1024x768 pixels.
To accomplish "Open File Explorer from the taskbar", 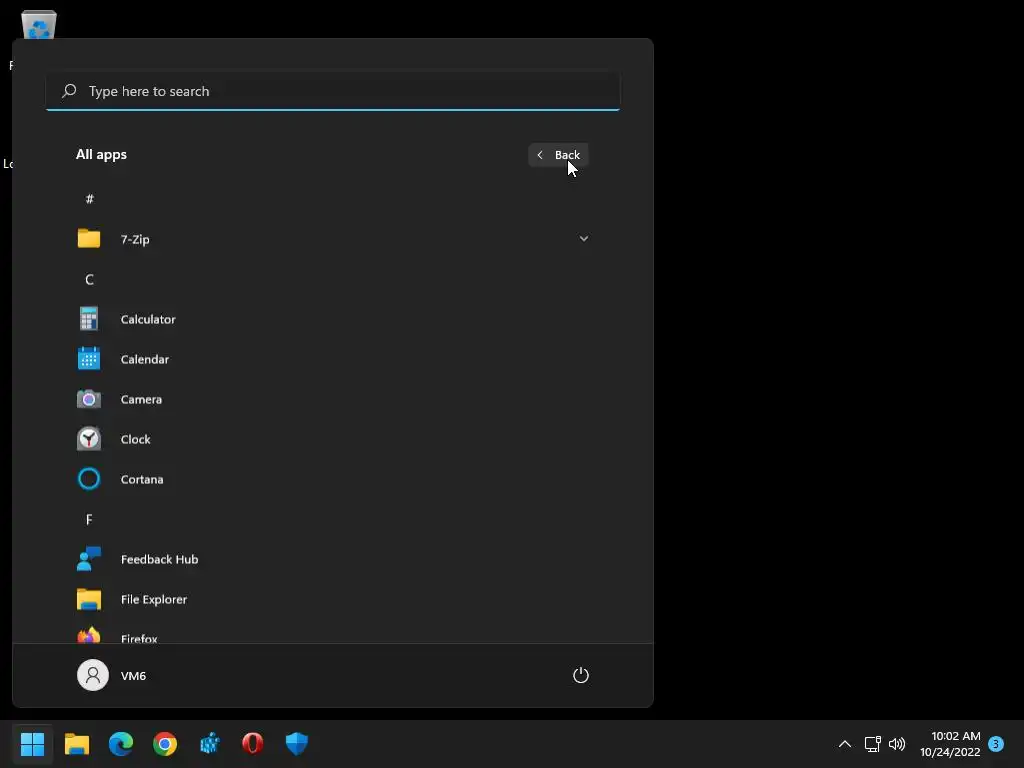I will (76, 743).
